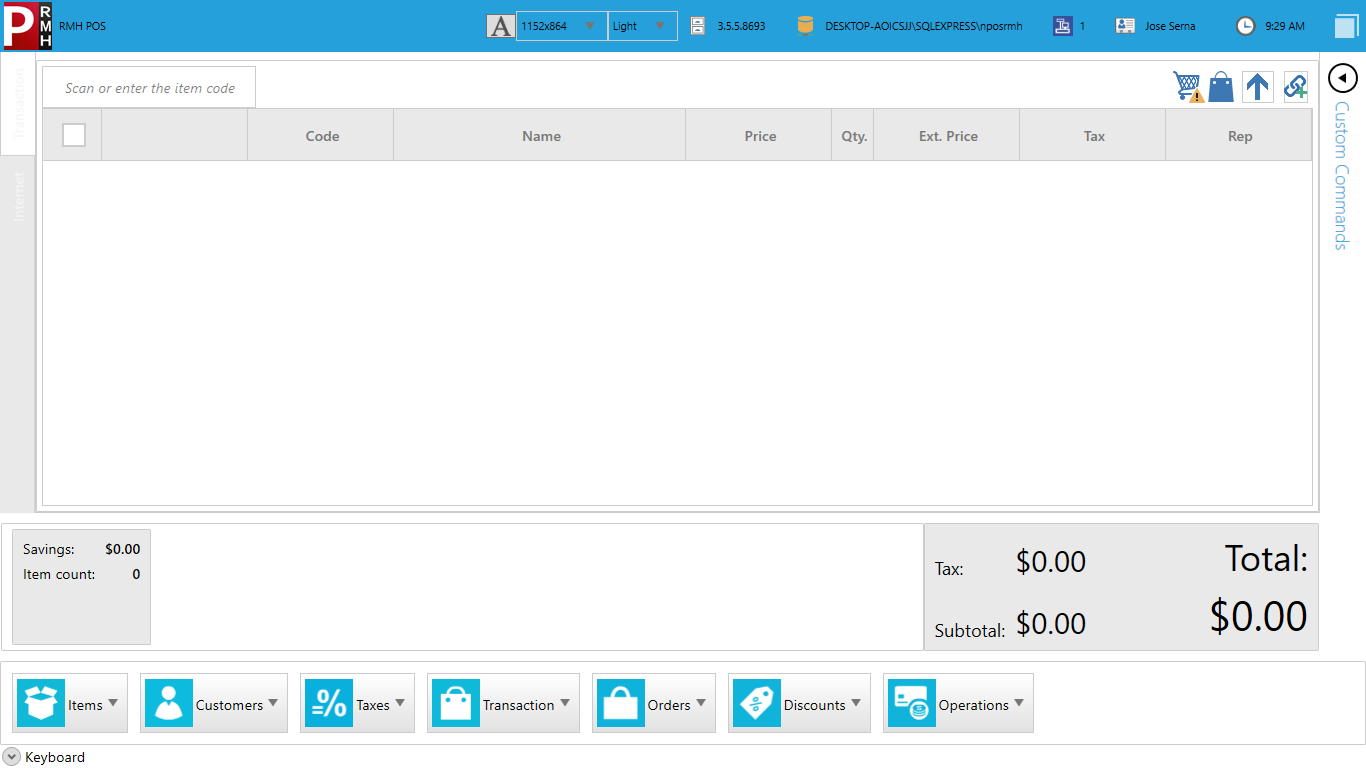Switch to the Internet side tab

point(18,196)
